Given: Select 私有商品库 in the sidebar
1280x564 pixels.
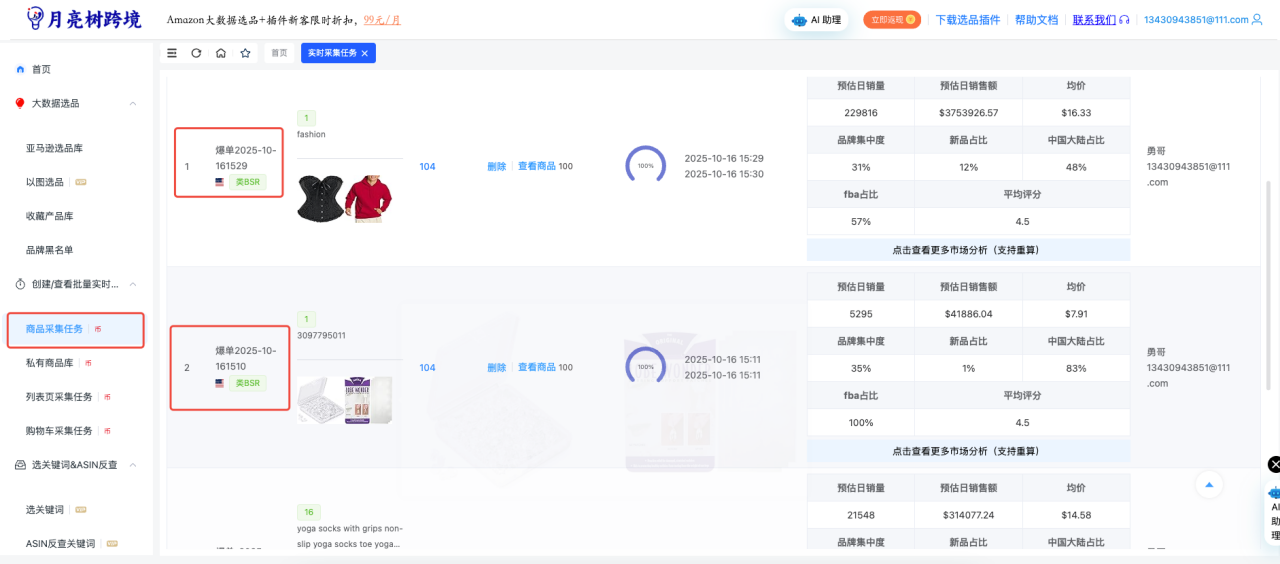Looking at the screenshot, I should 50,363.
